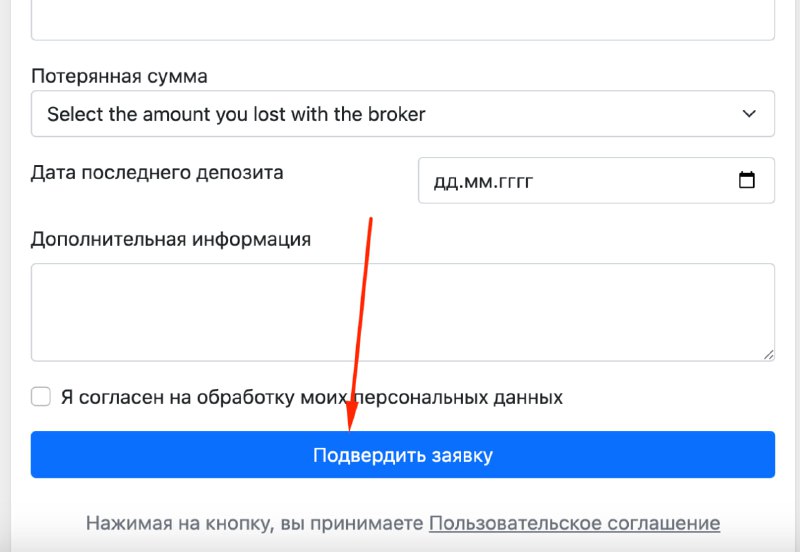Viewport: 800px width, 552px height.
Task: Click the 'Дополнительная информация' label
Action: [171, 239]
